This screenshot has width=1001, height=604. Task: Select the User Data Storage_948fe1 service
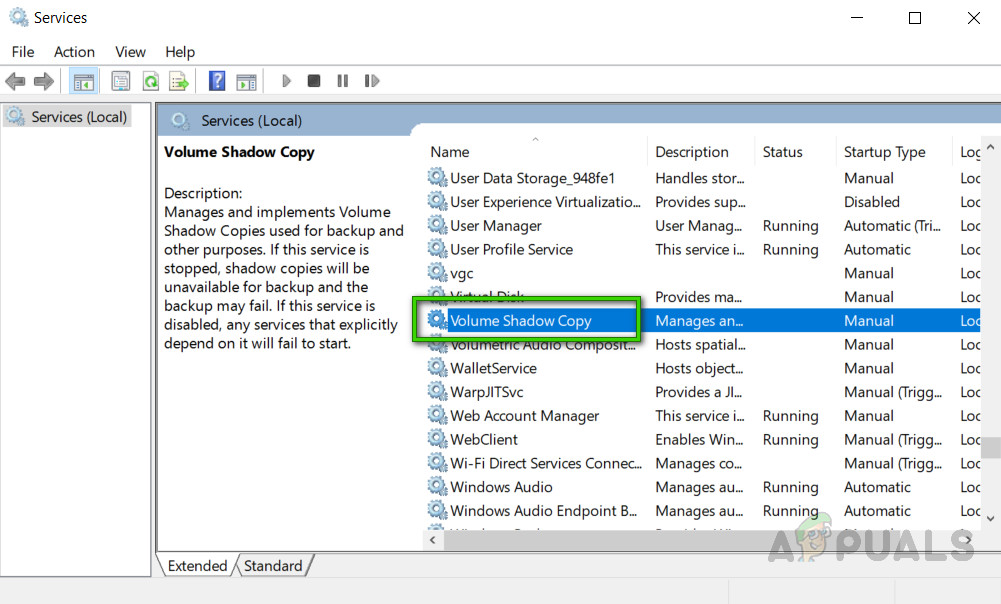point(532,178)
